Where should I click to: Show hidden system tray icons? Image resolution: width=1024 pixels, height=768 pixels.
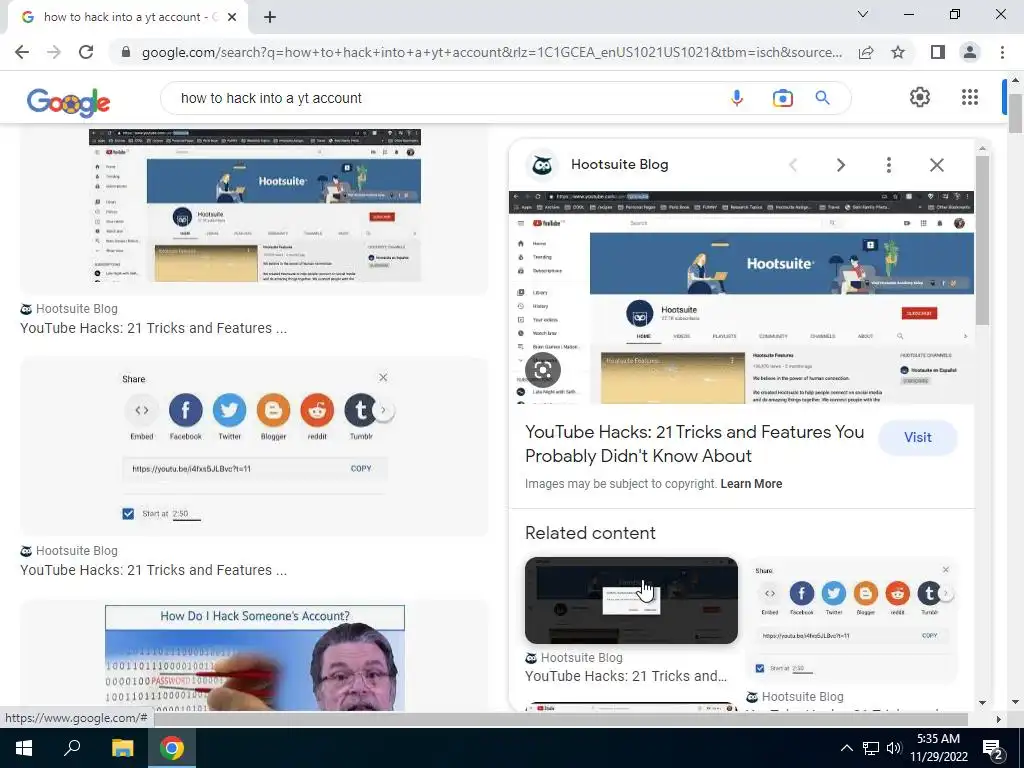pyautogui.click(x=846, y=748)
